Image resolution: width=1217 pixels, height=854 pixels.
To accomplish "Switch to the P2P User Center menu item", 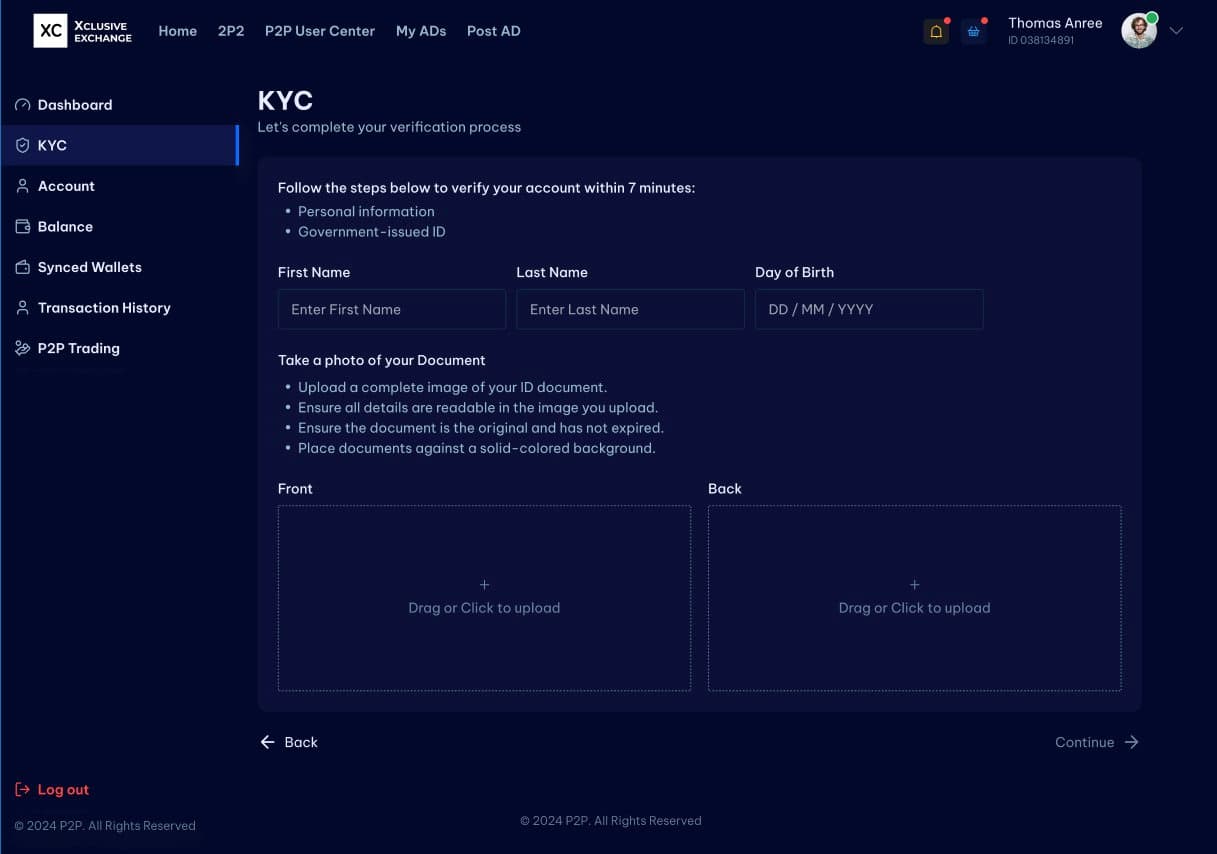I will (x=319, y=31).
